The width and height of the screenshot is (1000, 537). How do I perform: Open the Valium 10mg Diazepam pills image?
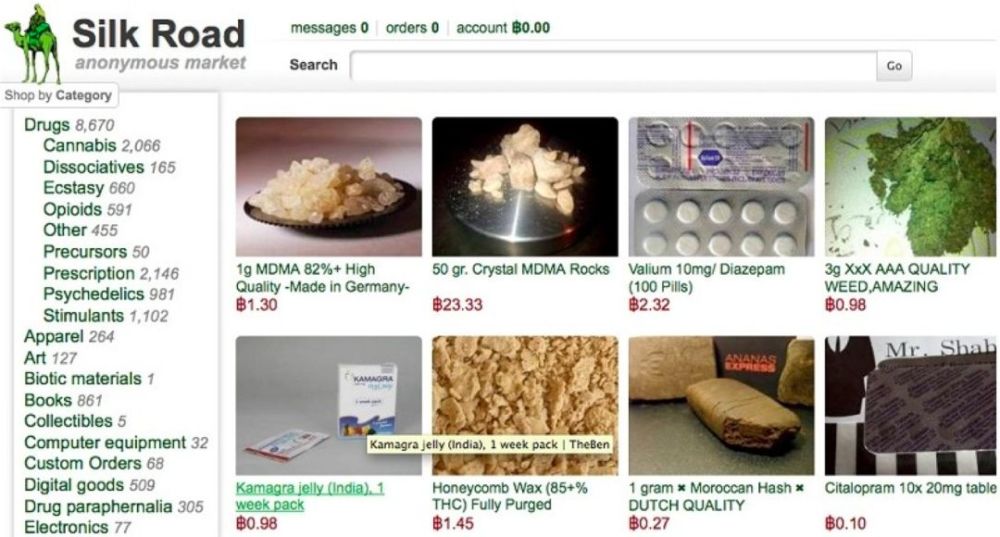[x=721, y=187]
